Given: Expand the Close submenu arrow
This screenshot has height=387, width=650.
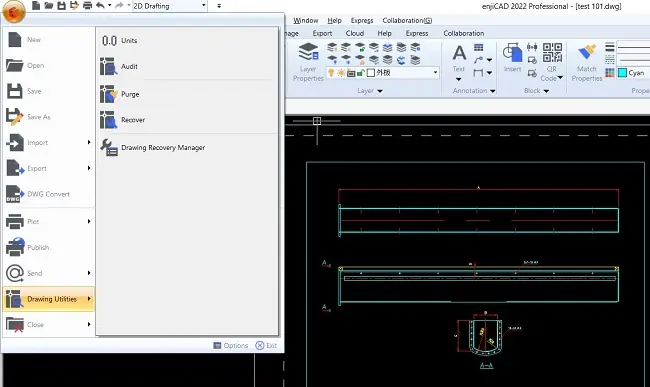Looking at the screenshot, I should click(89, 324).
